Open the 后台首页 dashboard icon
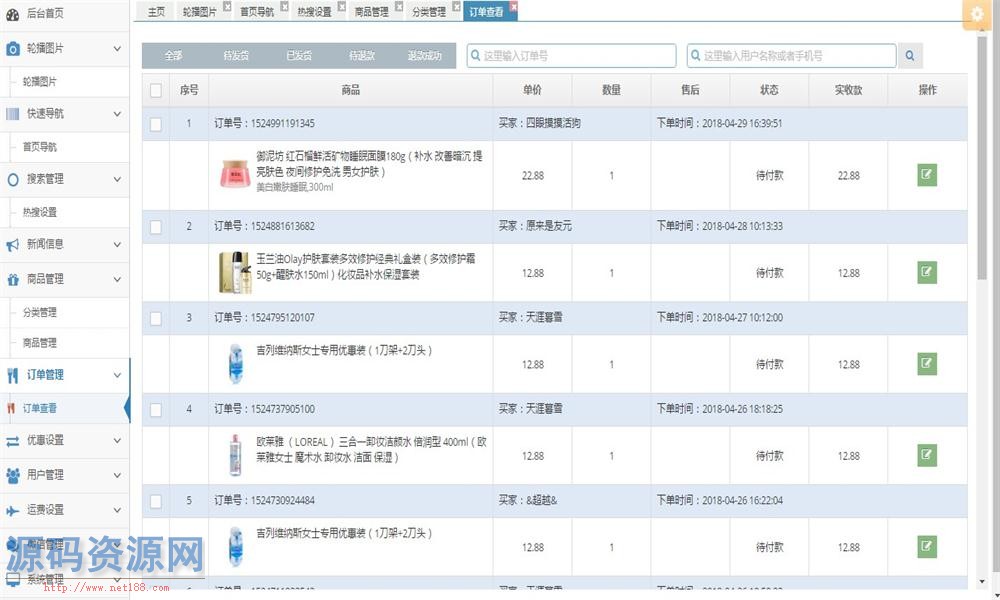This screenshot has width=1000, height=600. click(12, 14)
